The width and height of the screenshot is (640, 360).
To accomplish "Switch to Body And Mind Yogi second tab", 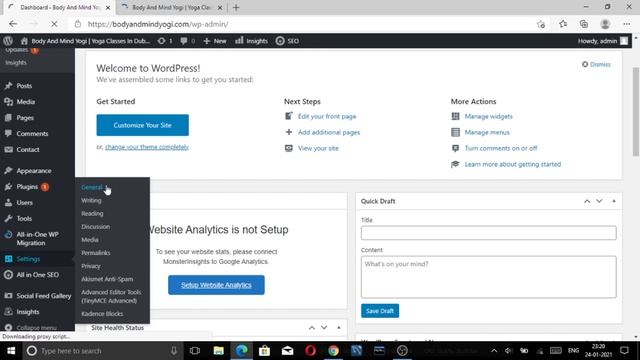I will click(171, 7).
